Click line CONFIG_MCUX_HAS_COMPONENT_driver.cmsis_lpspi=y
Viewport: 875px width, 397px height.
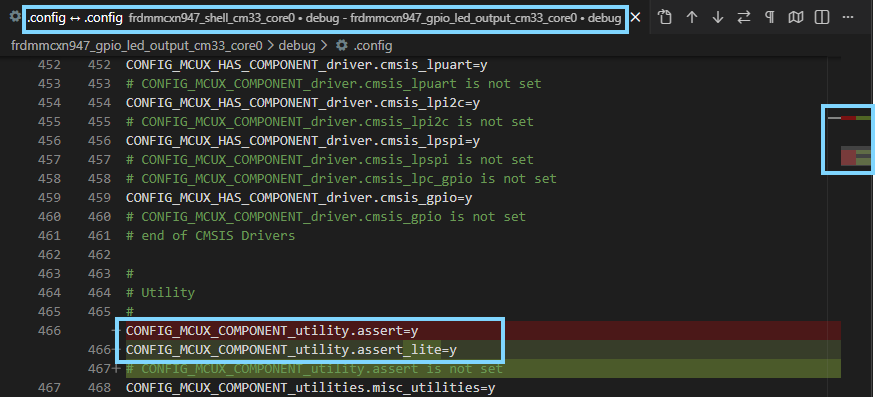pyautogui.click(x=303, y=141)
